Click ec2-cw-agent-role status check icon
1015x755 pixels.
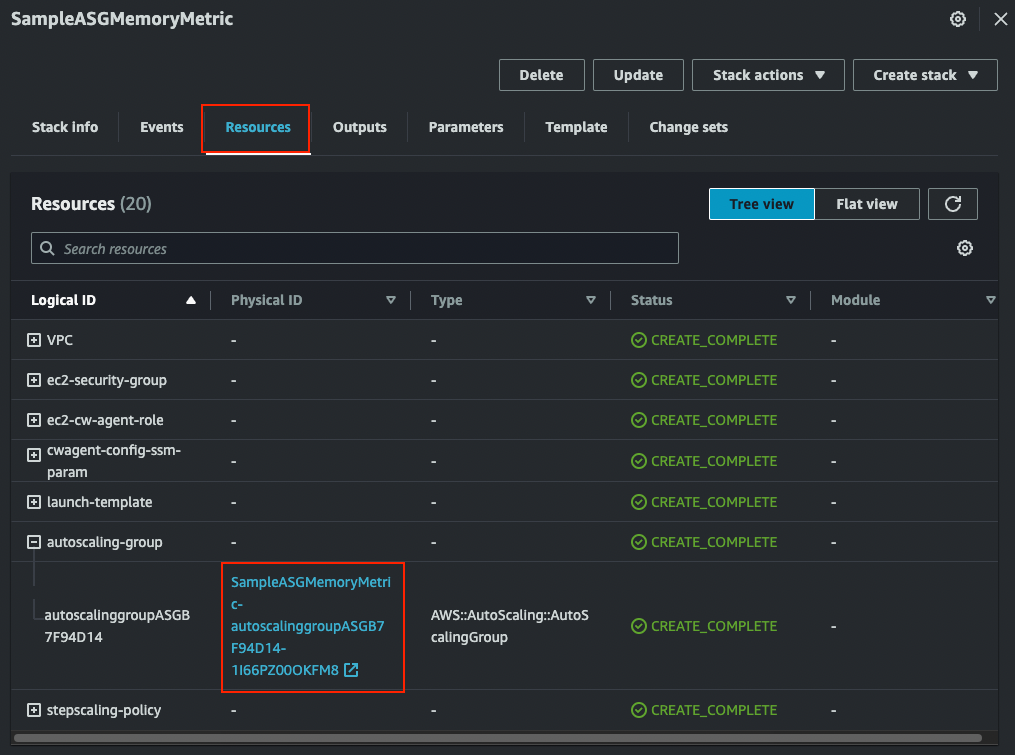coord(638,420)
